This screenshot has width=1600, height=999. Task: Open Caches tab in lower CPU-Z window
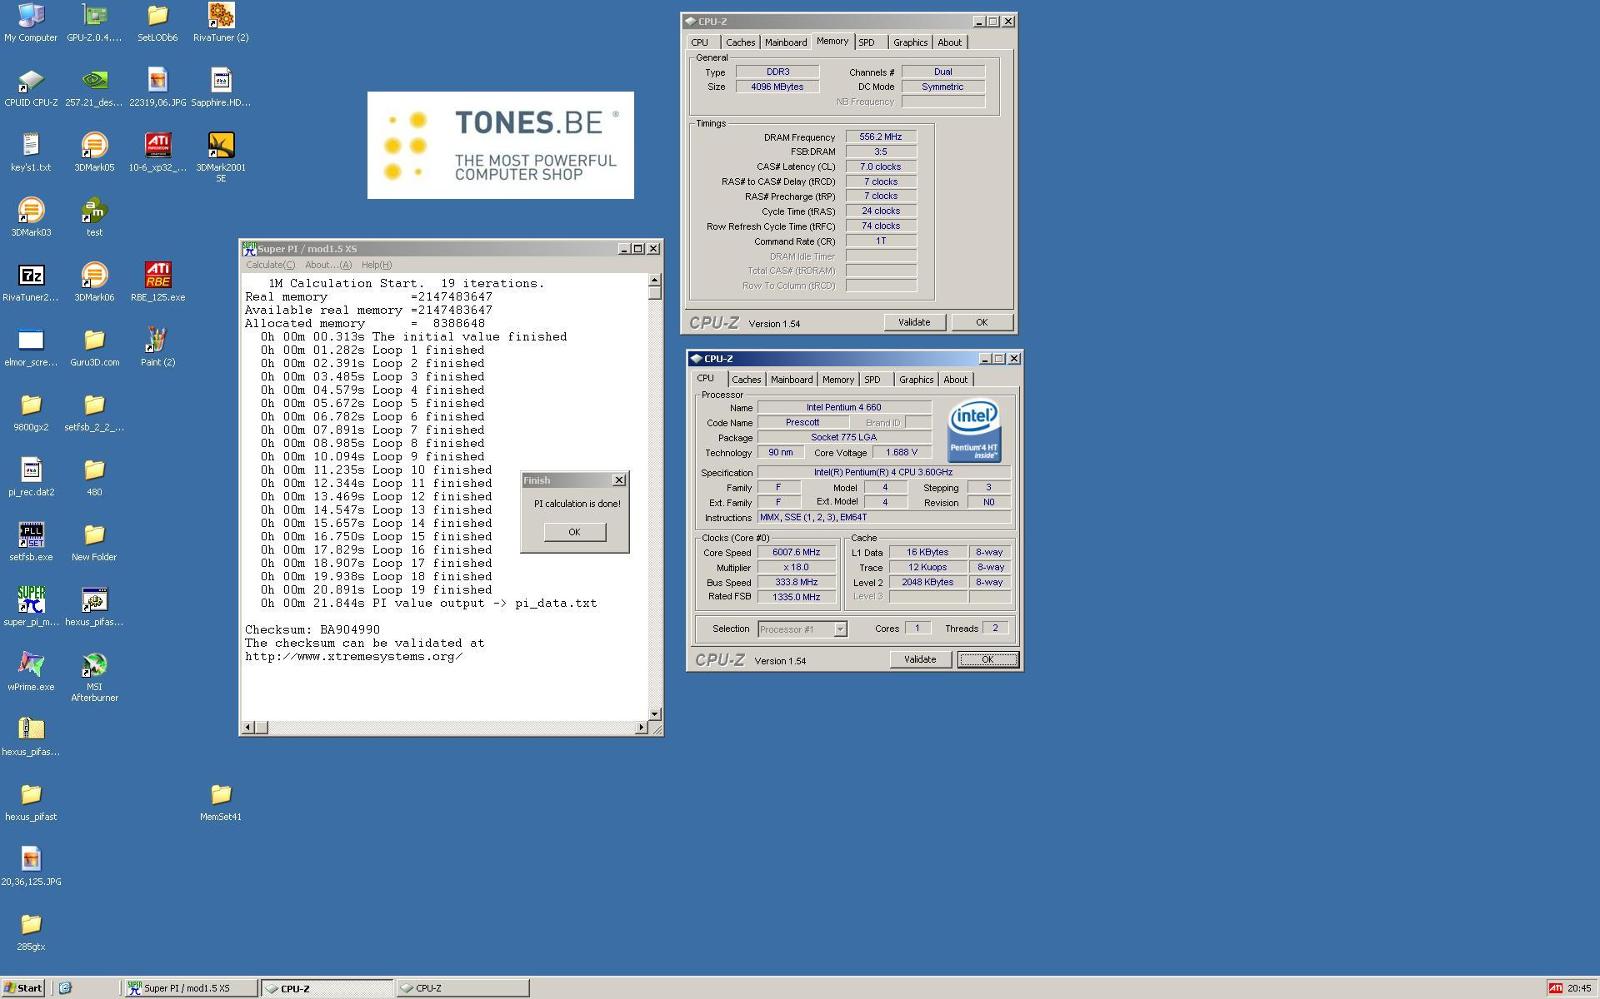[746, 379]
